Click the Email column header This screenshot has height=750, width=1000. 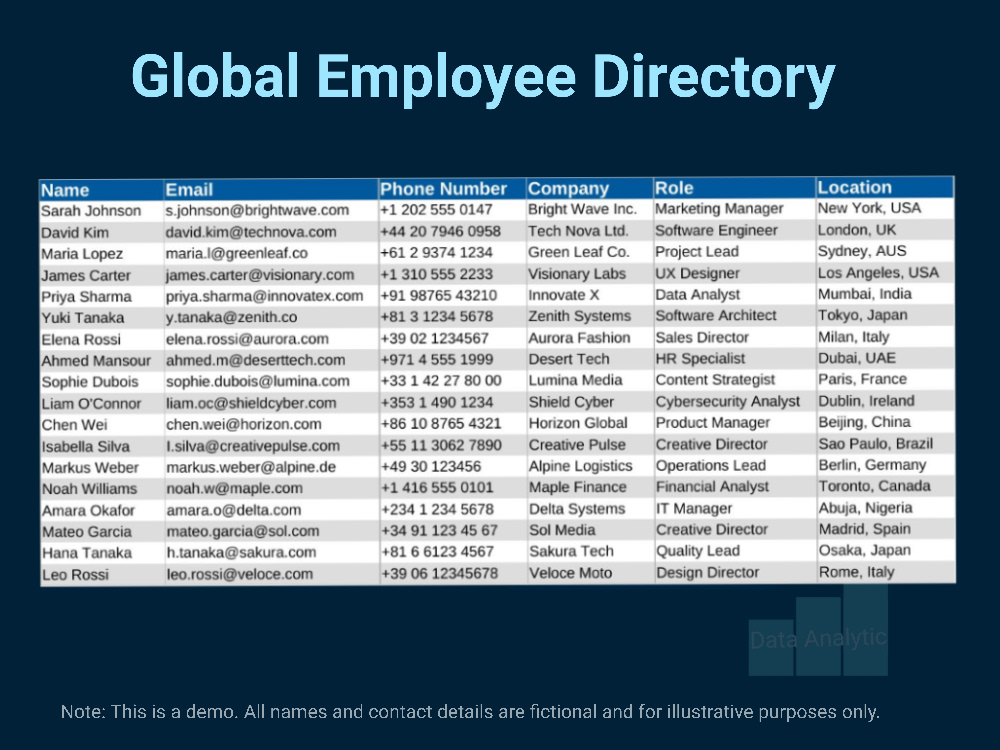point(270,189)
